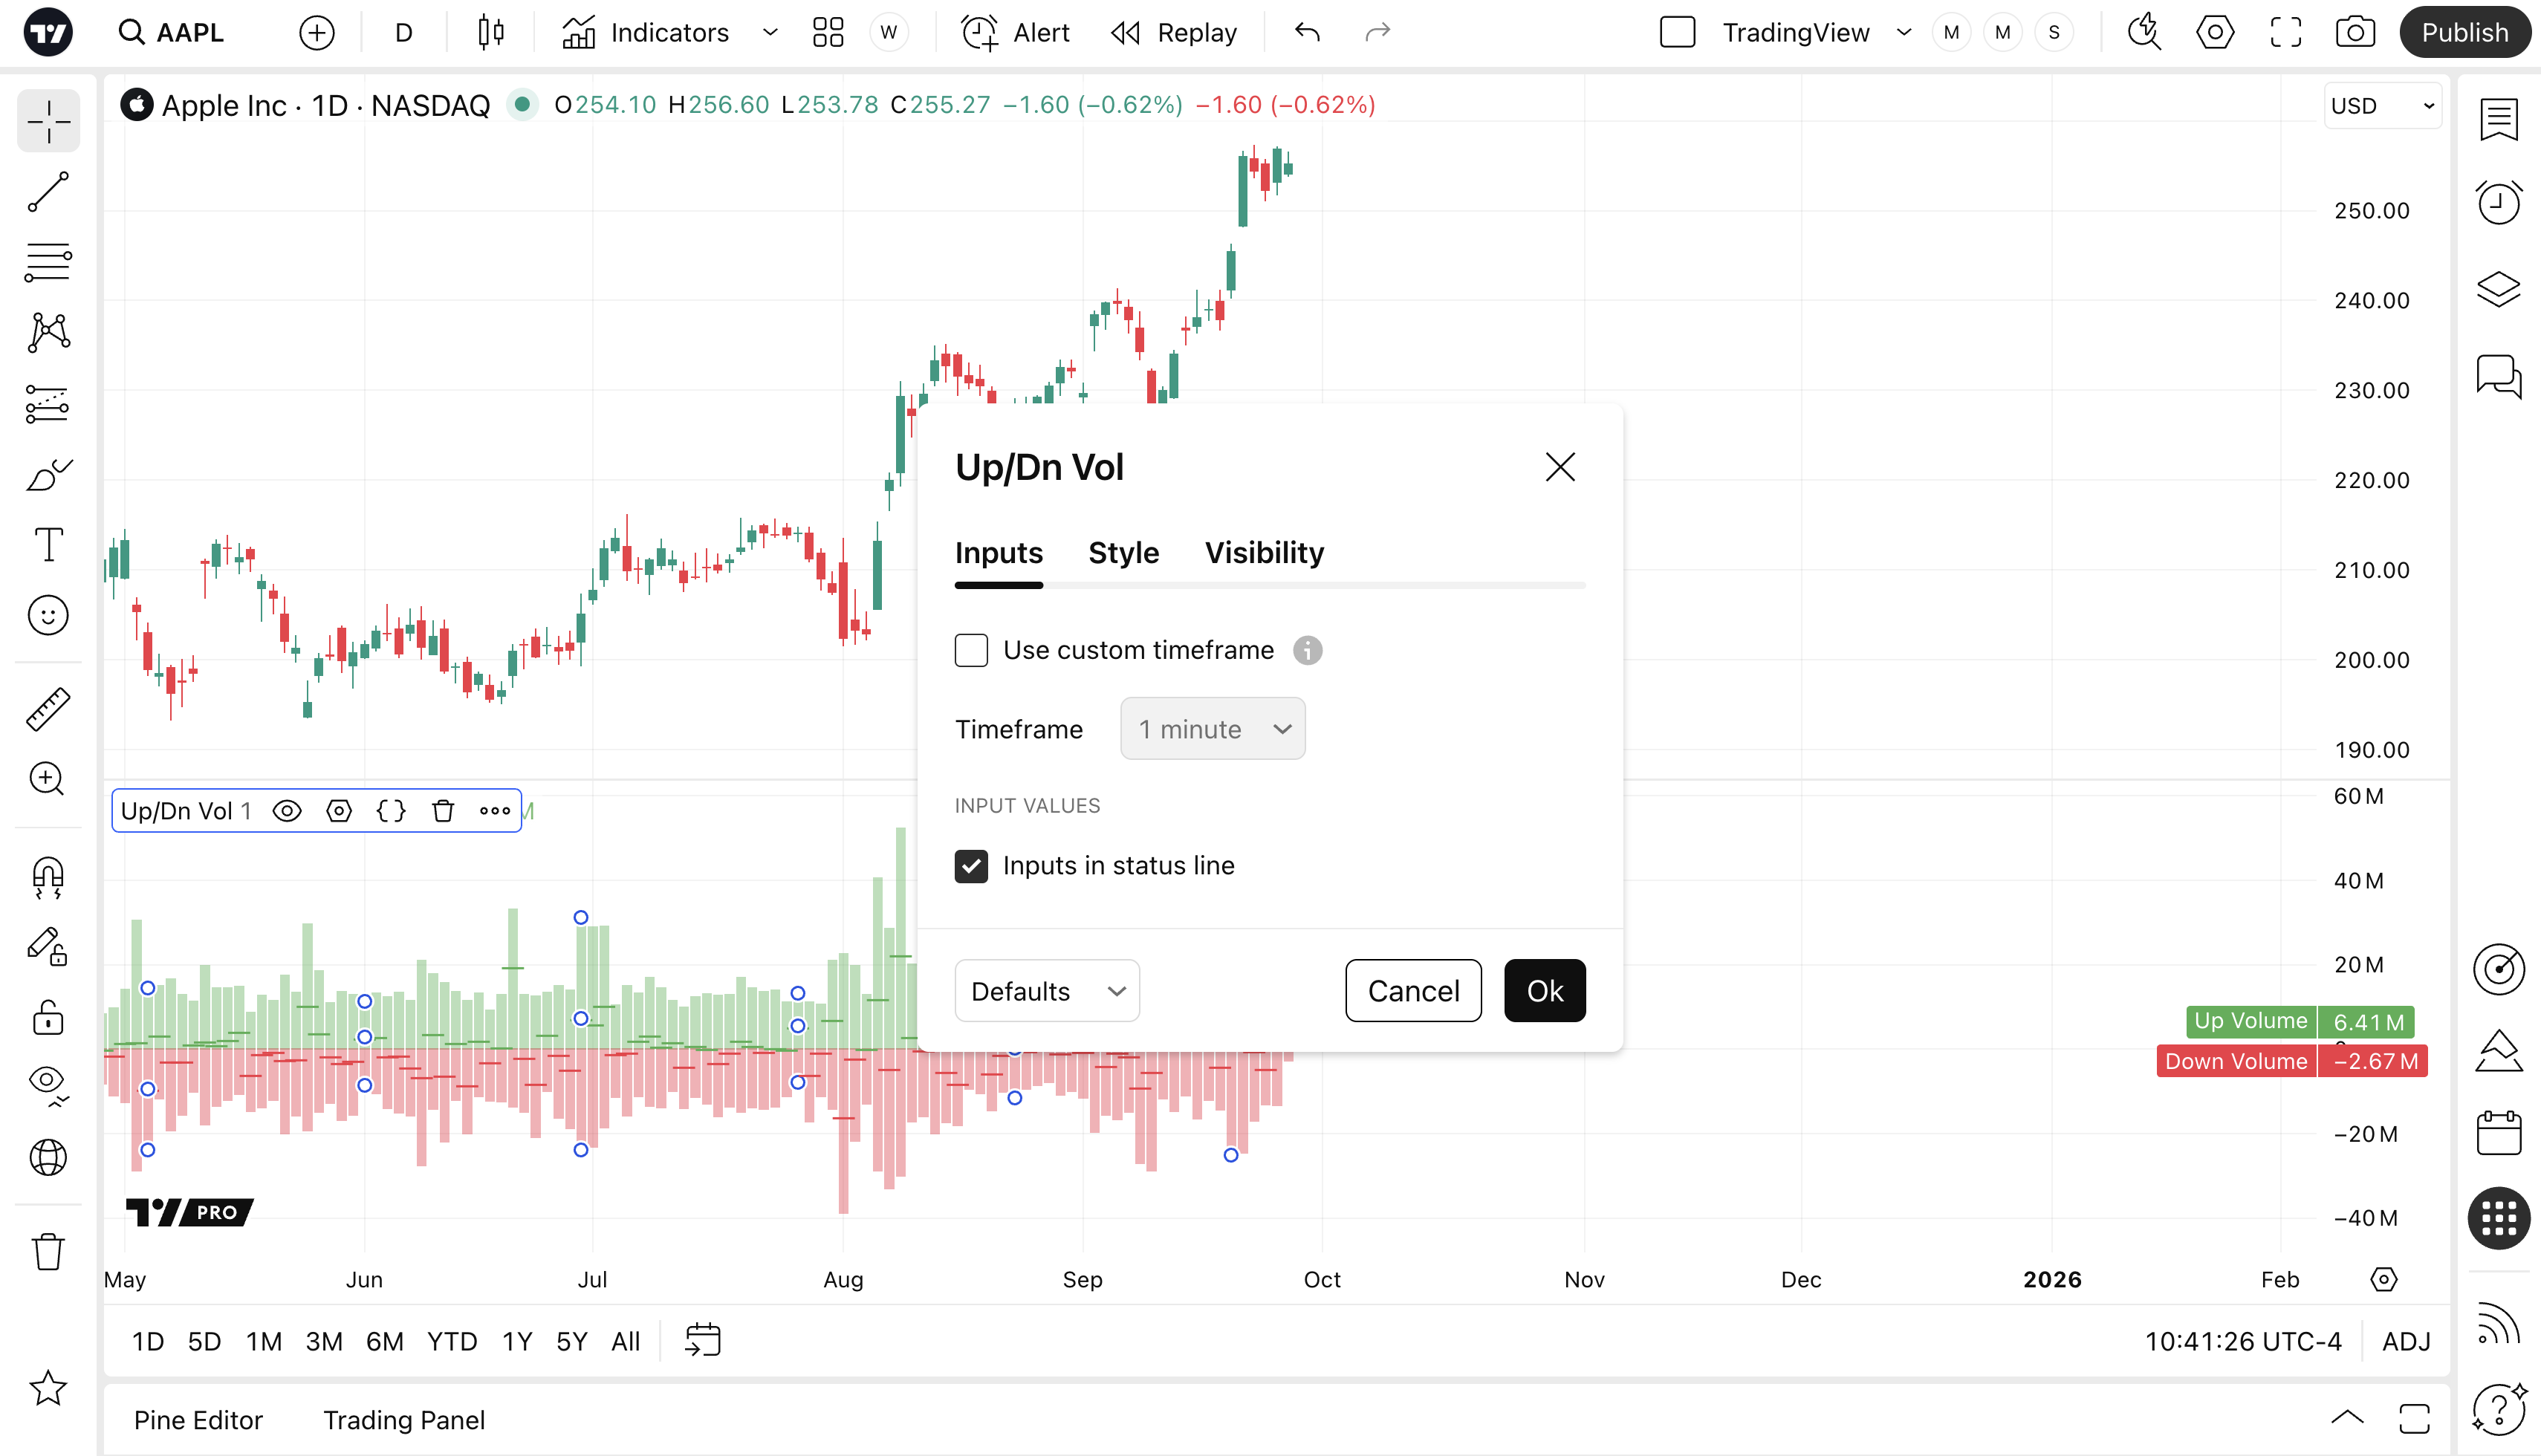2541x1456 pixels.
Task: Remove Up/Dn Vol indicator with trash icon
Action: [x=443, y=811]
